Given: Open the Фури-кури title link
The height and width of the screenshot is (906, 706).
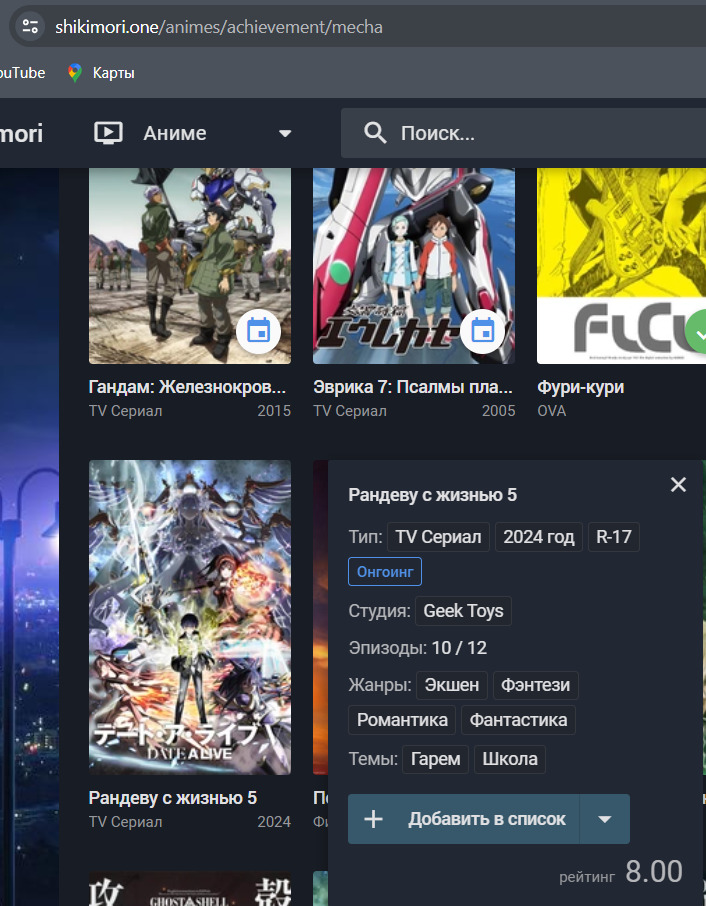Looking at the screenshot, I should [580, 387].
